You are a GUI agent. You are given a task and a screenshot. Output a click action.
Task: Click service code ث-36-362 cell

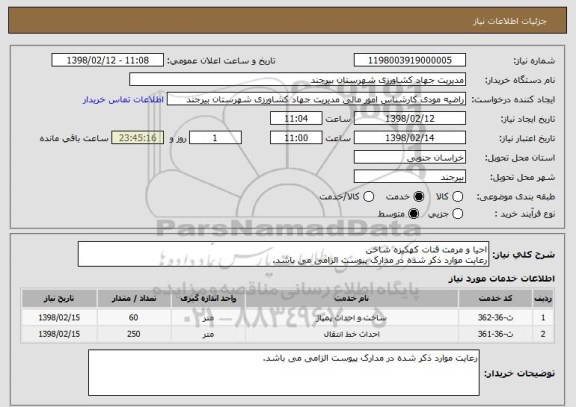(x=495, y=317)
